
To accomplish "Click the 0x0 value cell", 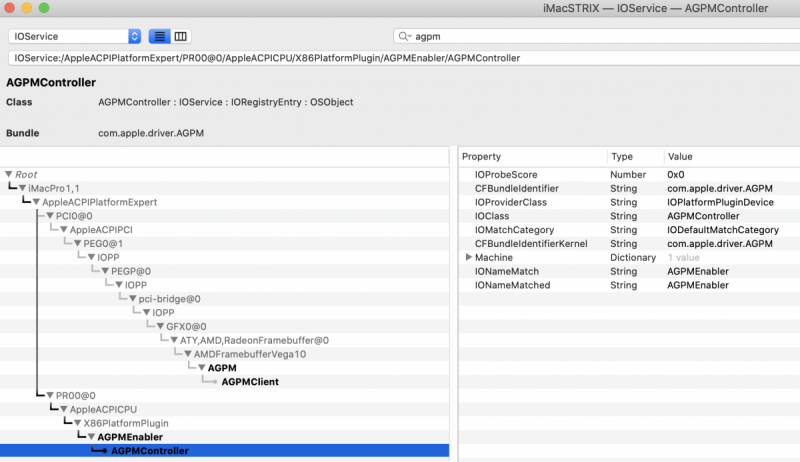I will click(676, 174).
